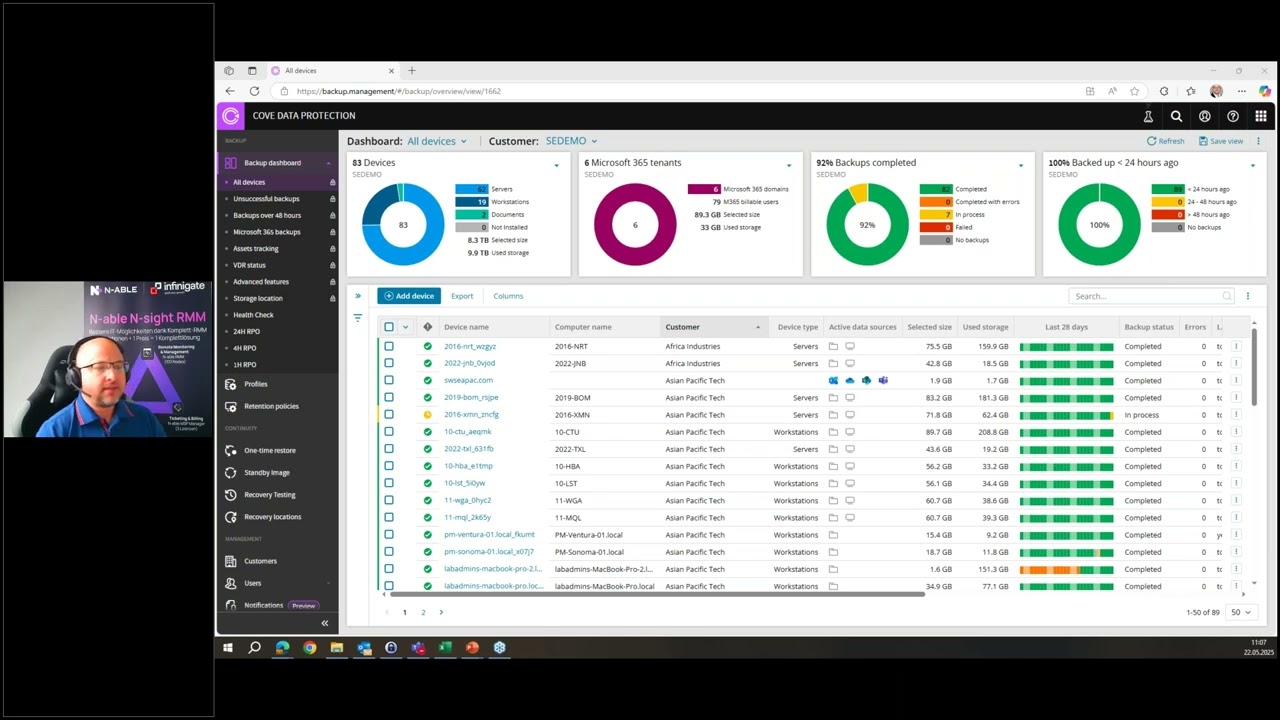
Task: Click the Windows Start button
Action: [x=228, y=647]
